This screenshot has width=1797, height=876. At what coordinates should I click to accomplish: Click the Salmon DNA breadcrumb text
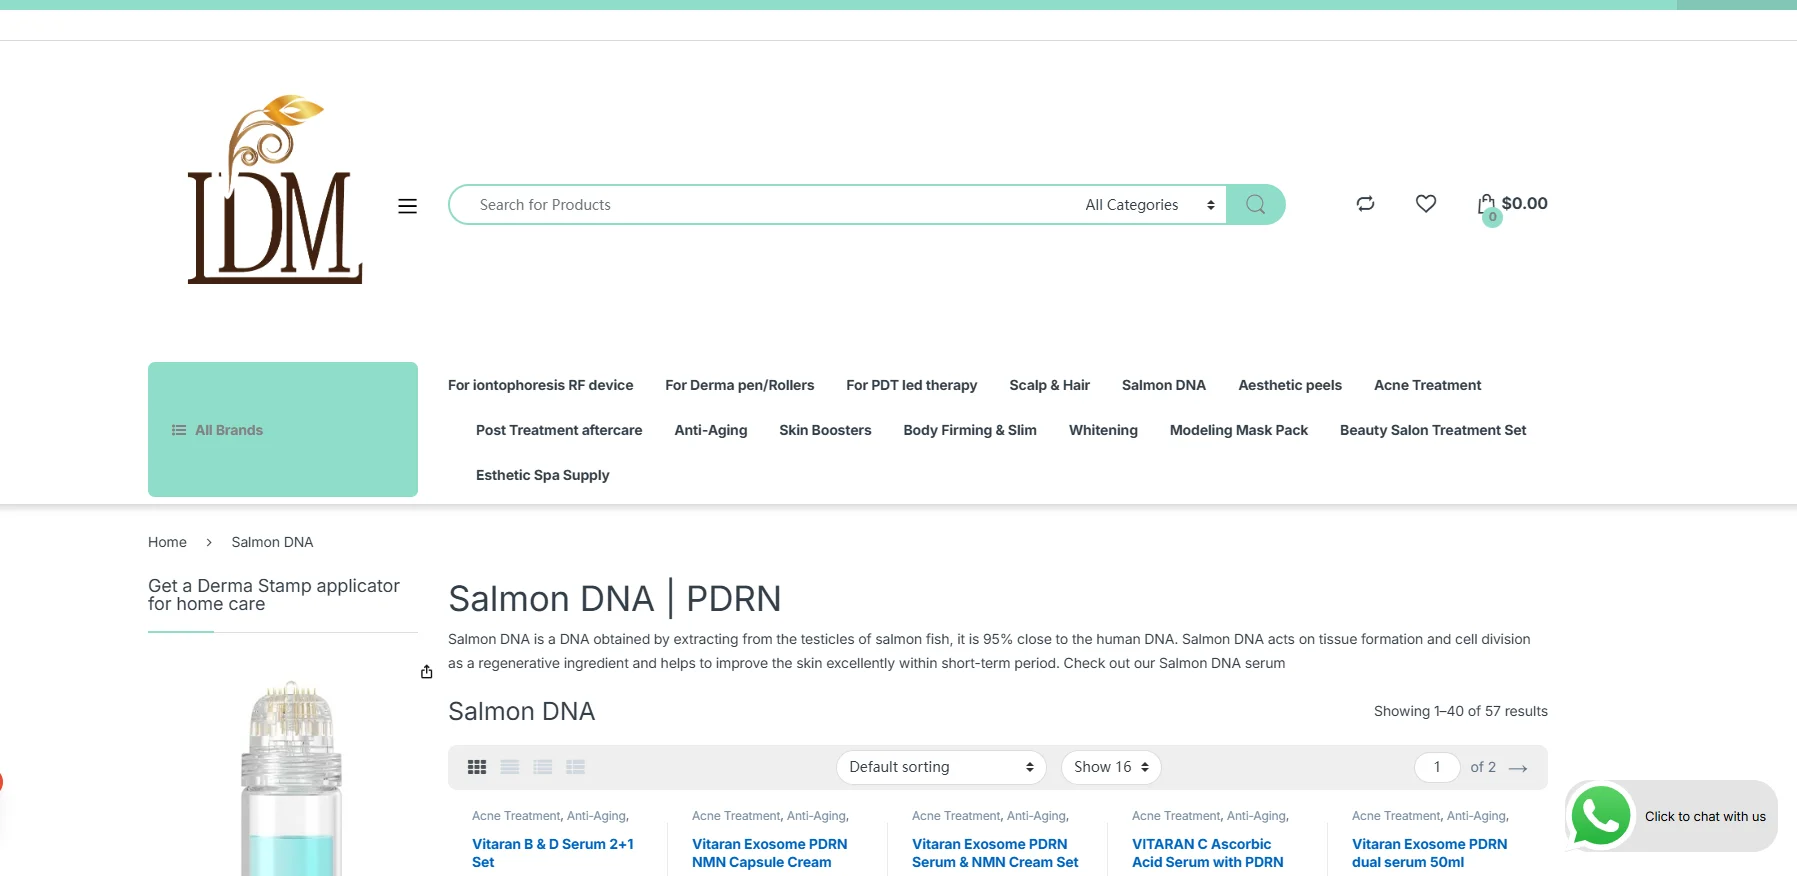pyautogui.click(x=272, y=542)
